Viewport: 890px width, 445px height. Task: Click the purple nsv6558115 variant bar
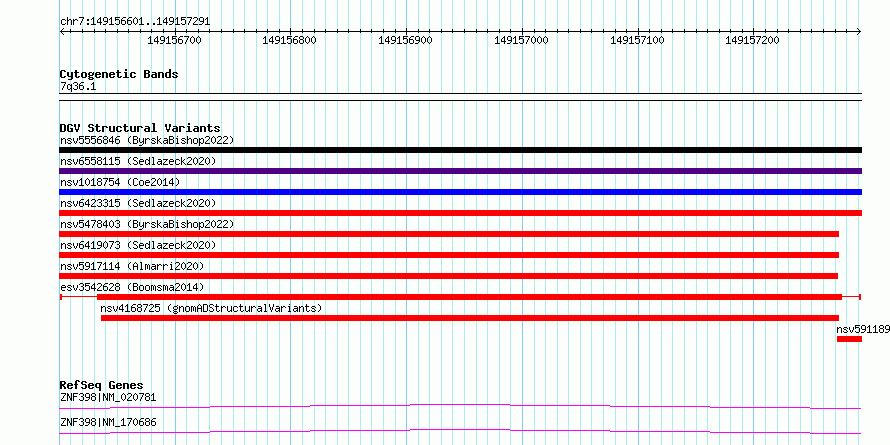[460, 171]
